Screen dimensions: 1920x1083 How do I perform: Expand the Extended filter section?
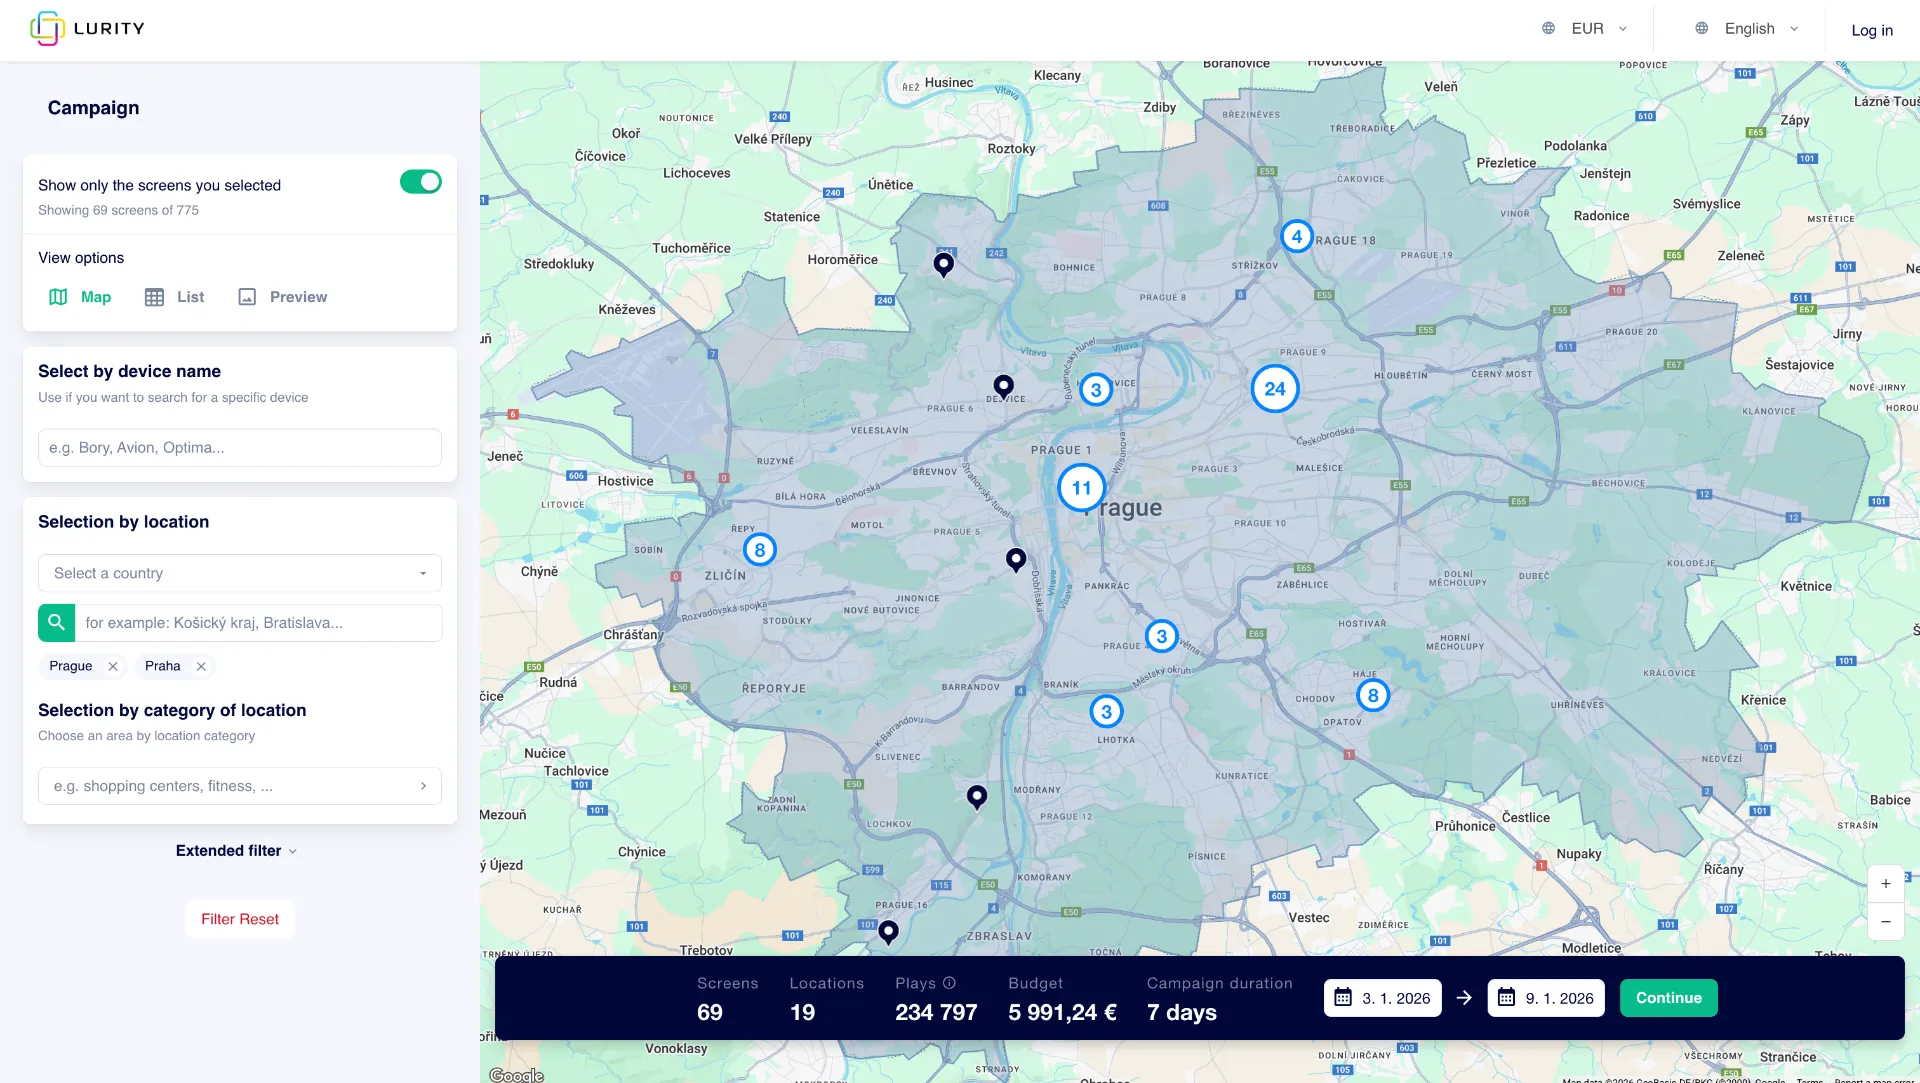coord(237,851)
